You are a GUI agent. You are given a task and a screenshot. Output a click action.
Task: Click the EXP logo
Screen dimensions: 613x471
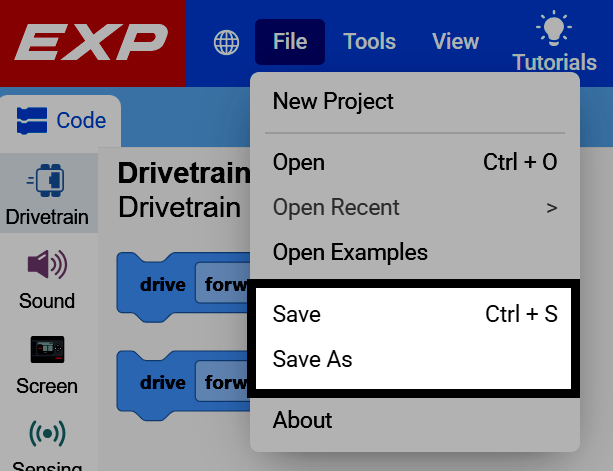pyautogui.click(x=92, y=42)
